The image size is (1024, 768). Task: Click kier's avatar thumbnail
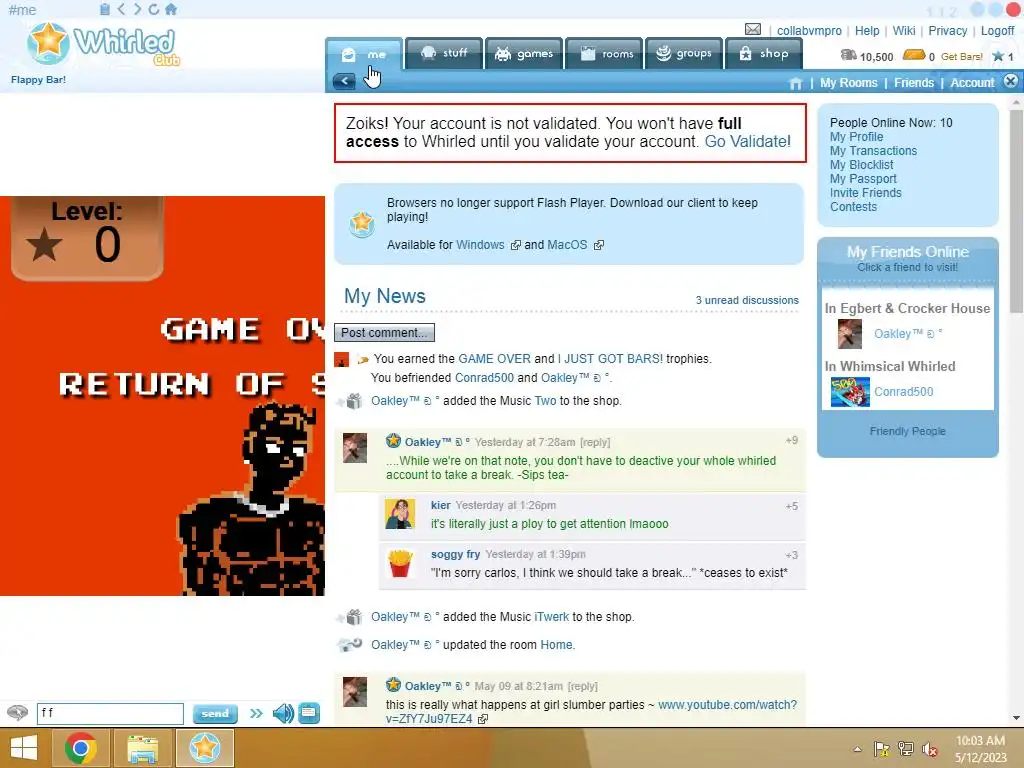tap(400, 514)
